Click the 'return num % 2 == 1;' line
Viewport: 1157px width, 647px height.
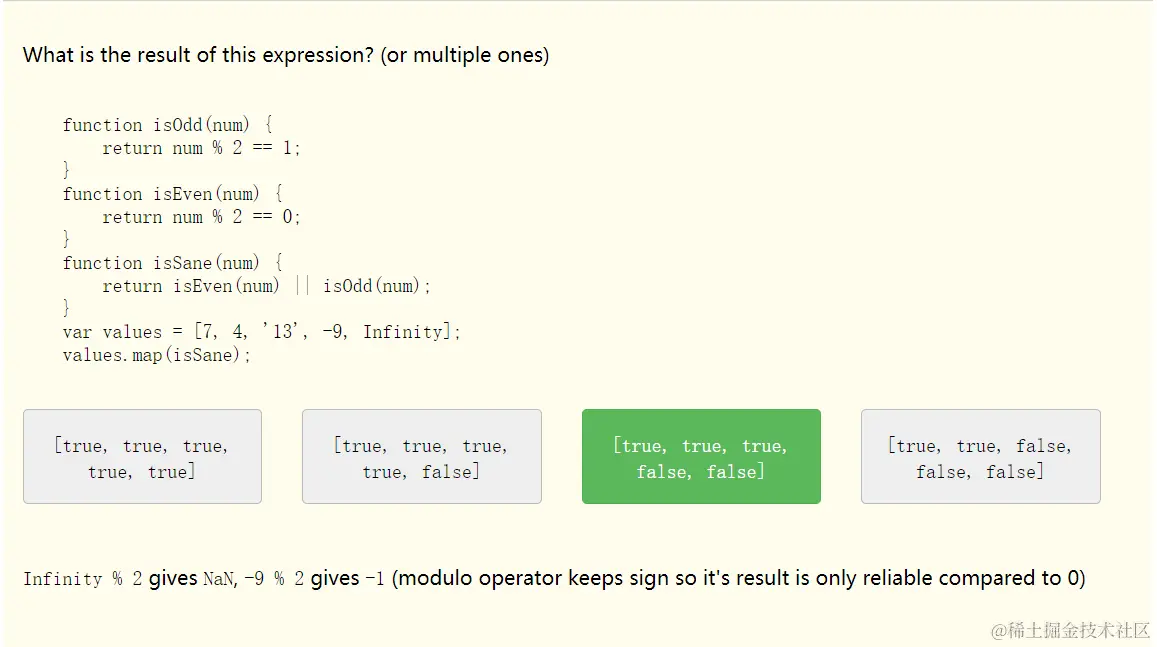[x=201, y=148]
